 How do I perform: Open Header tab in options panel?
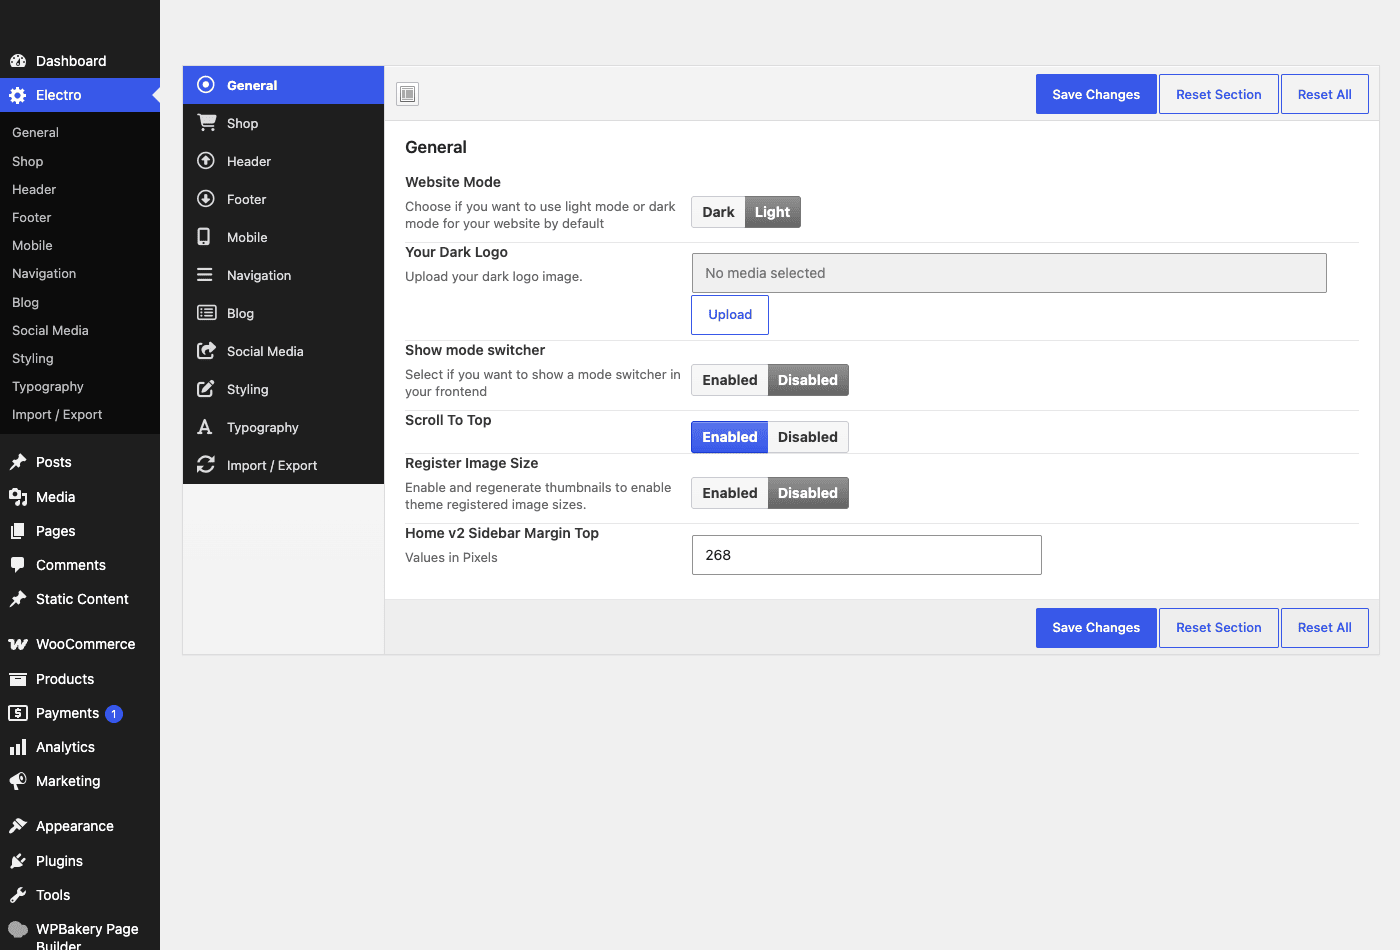(283, 161)
